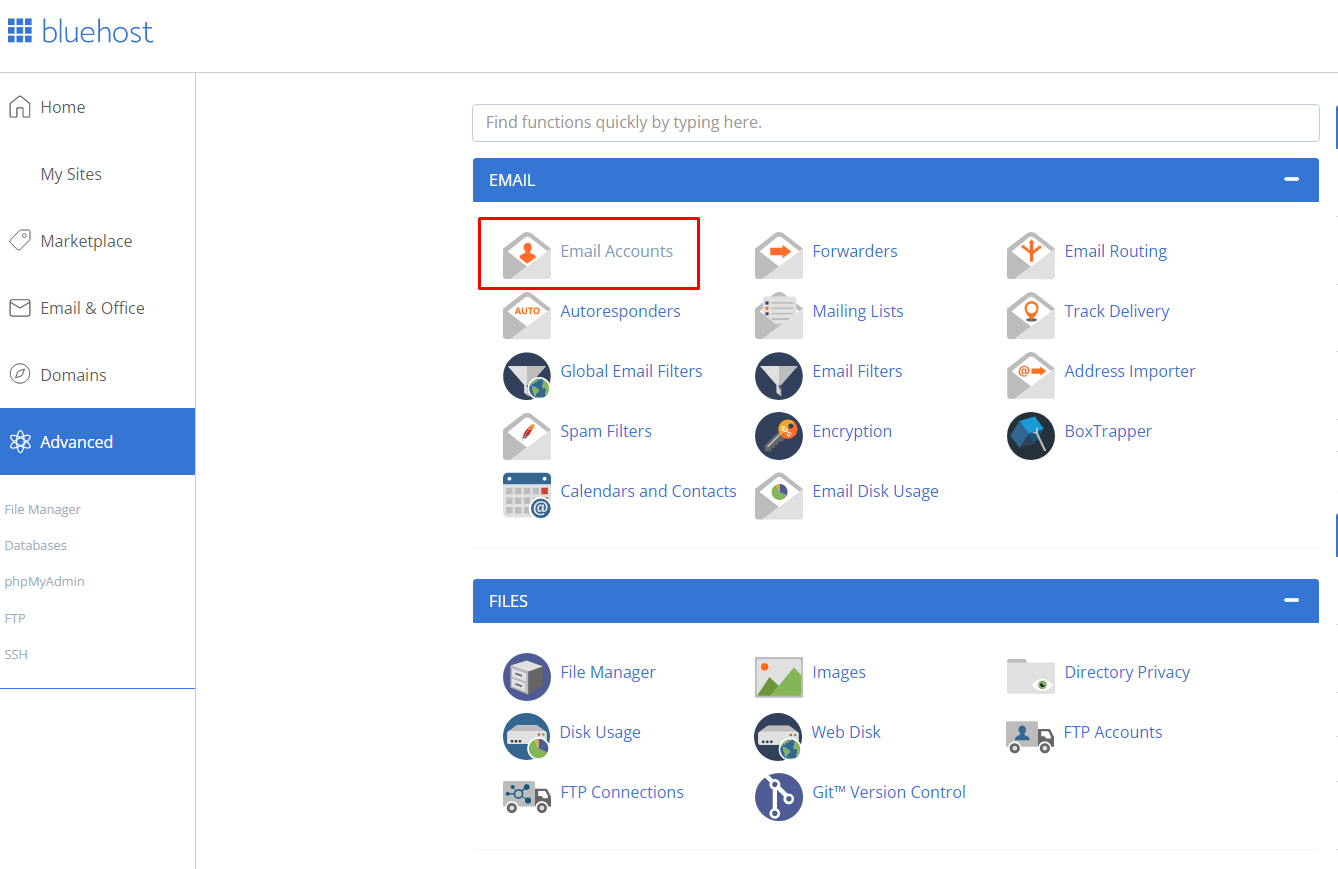Open Domains from the sidebar
The height and width of the screenshot is (869, 1338).
tap(73, 374)
